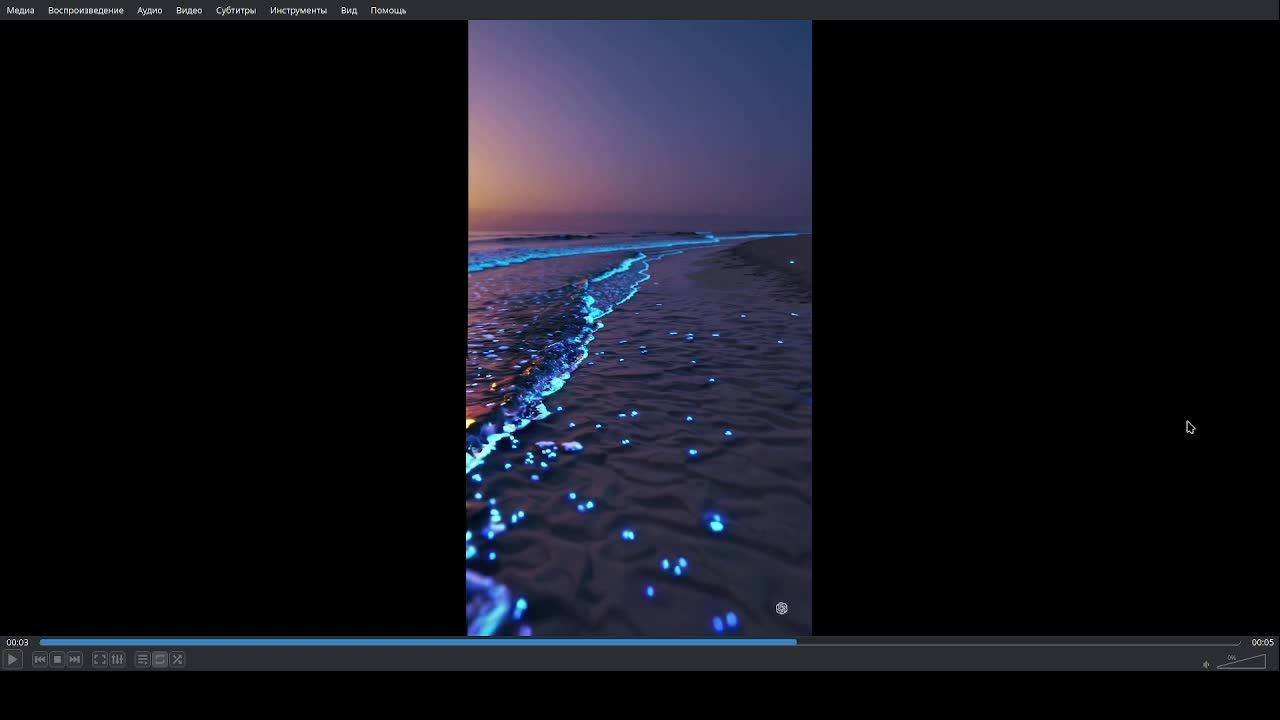Open the Вид menu
Viewport: 1280px width, 720px height.
(349, 10)
